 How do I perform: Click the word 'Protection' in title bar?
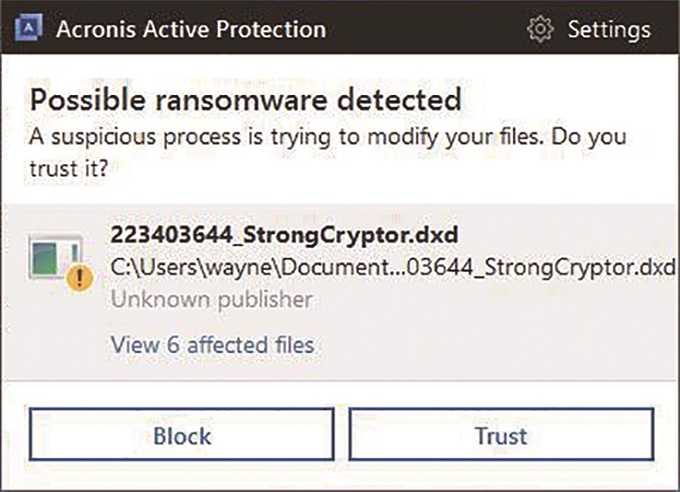click(271, 30)
